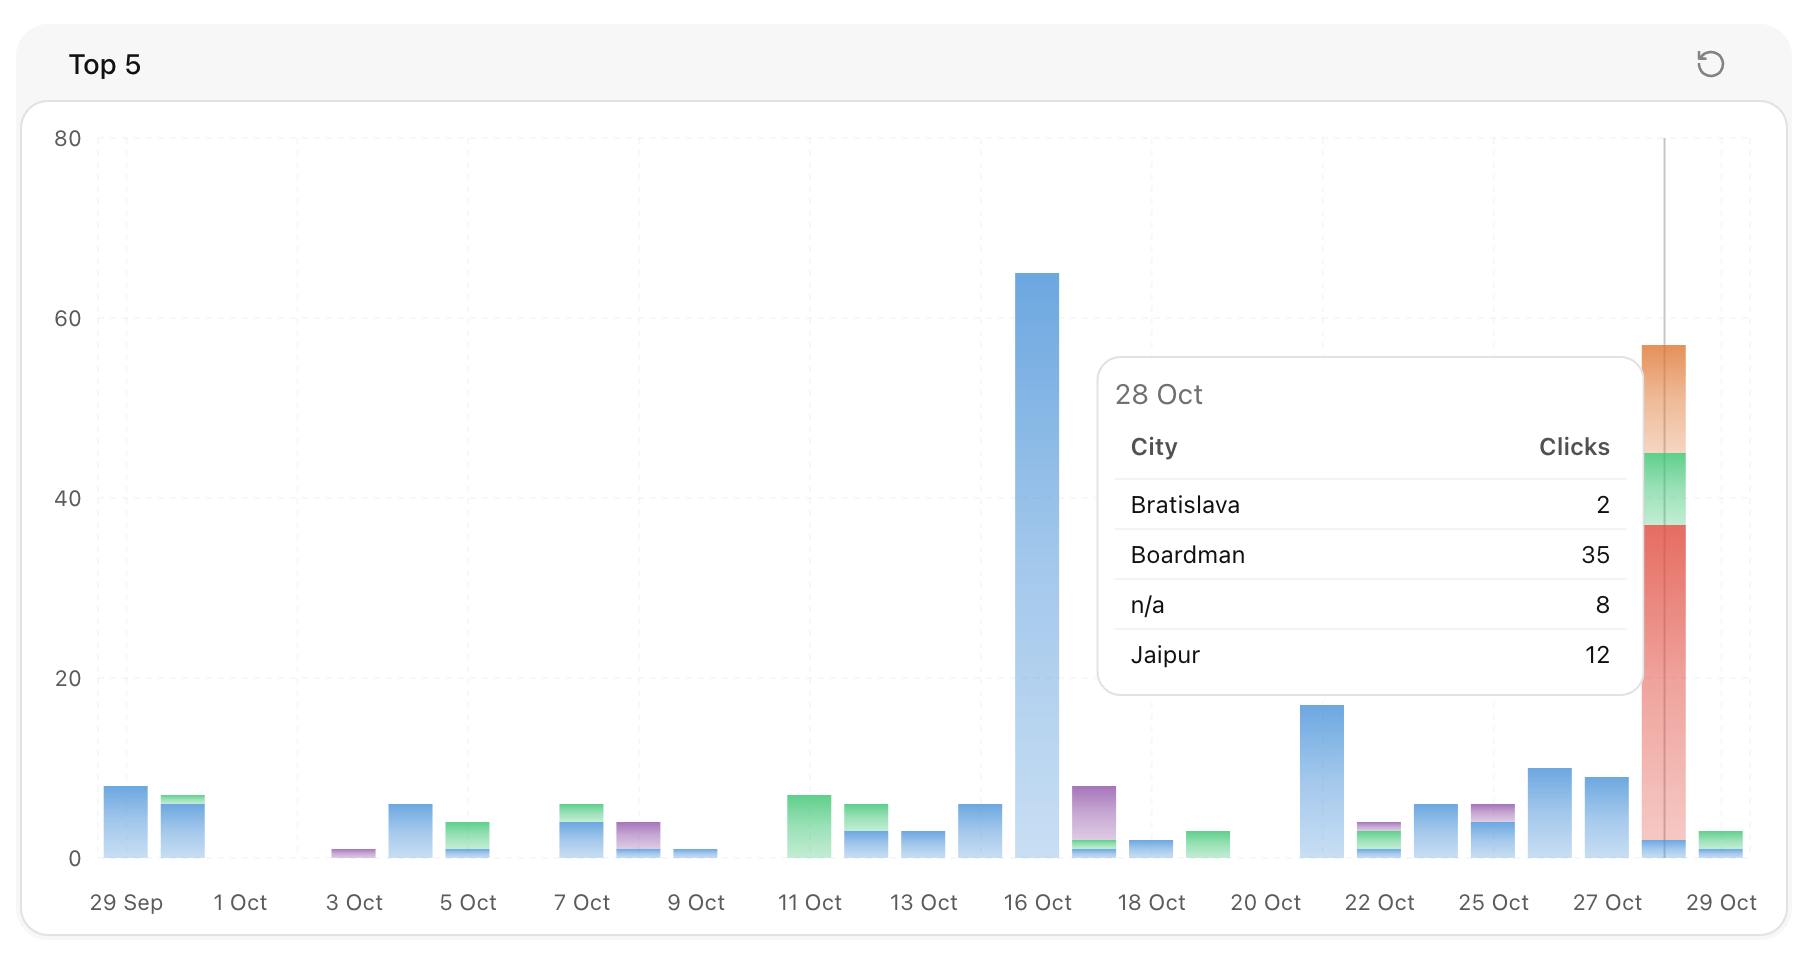
Task: Click the green bar segment at 5 Oct
Action: pyautogui.click(x=467, y=835)
